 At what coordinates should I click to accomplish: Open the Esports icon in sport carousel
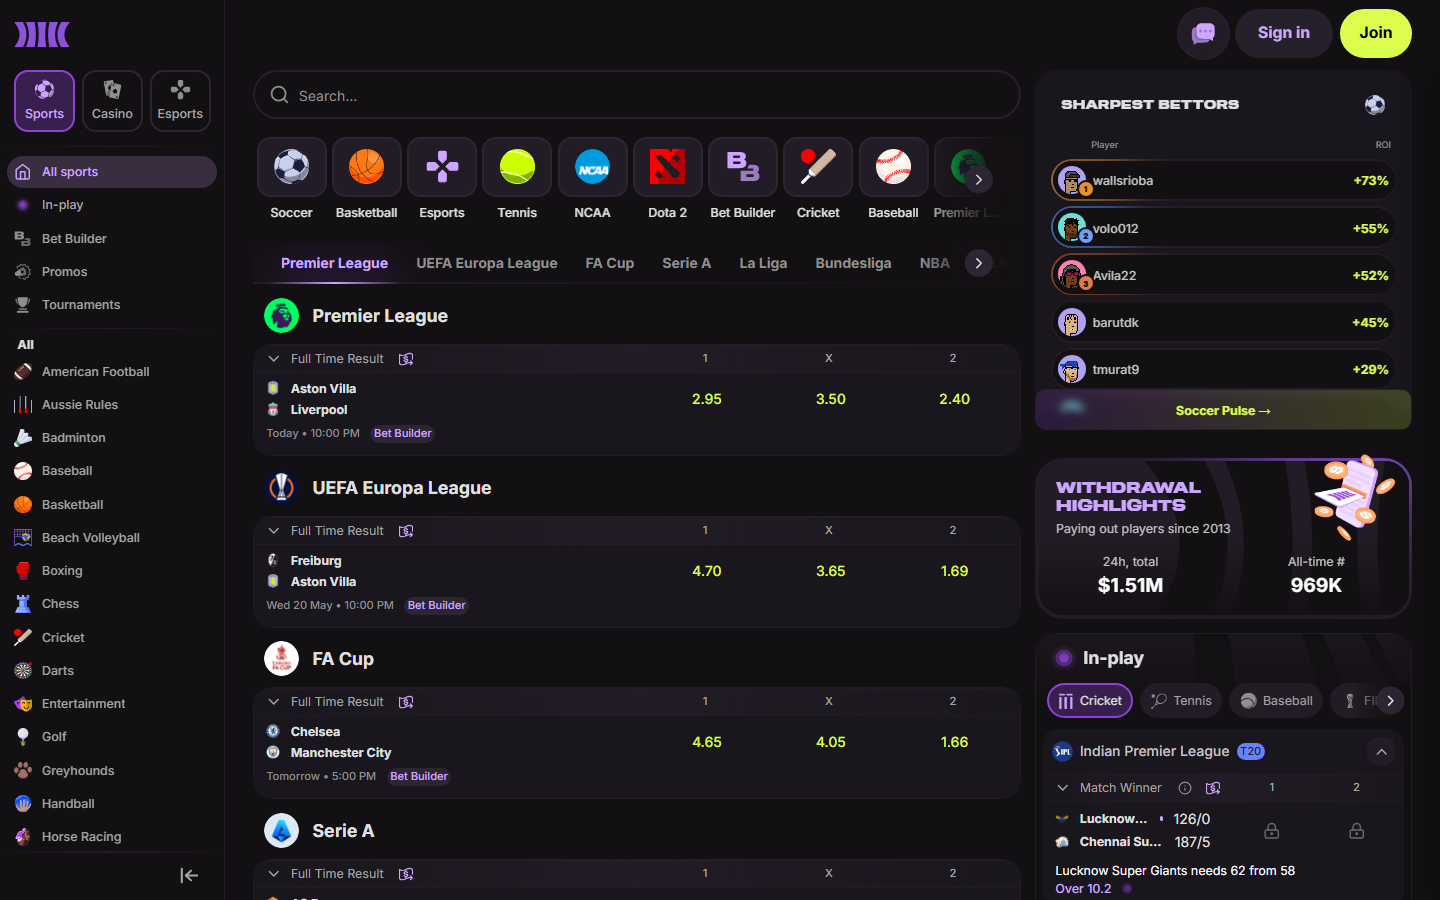pyautogui.click(x=442, y=167)
